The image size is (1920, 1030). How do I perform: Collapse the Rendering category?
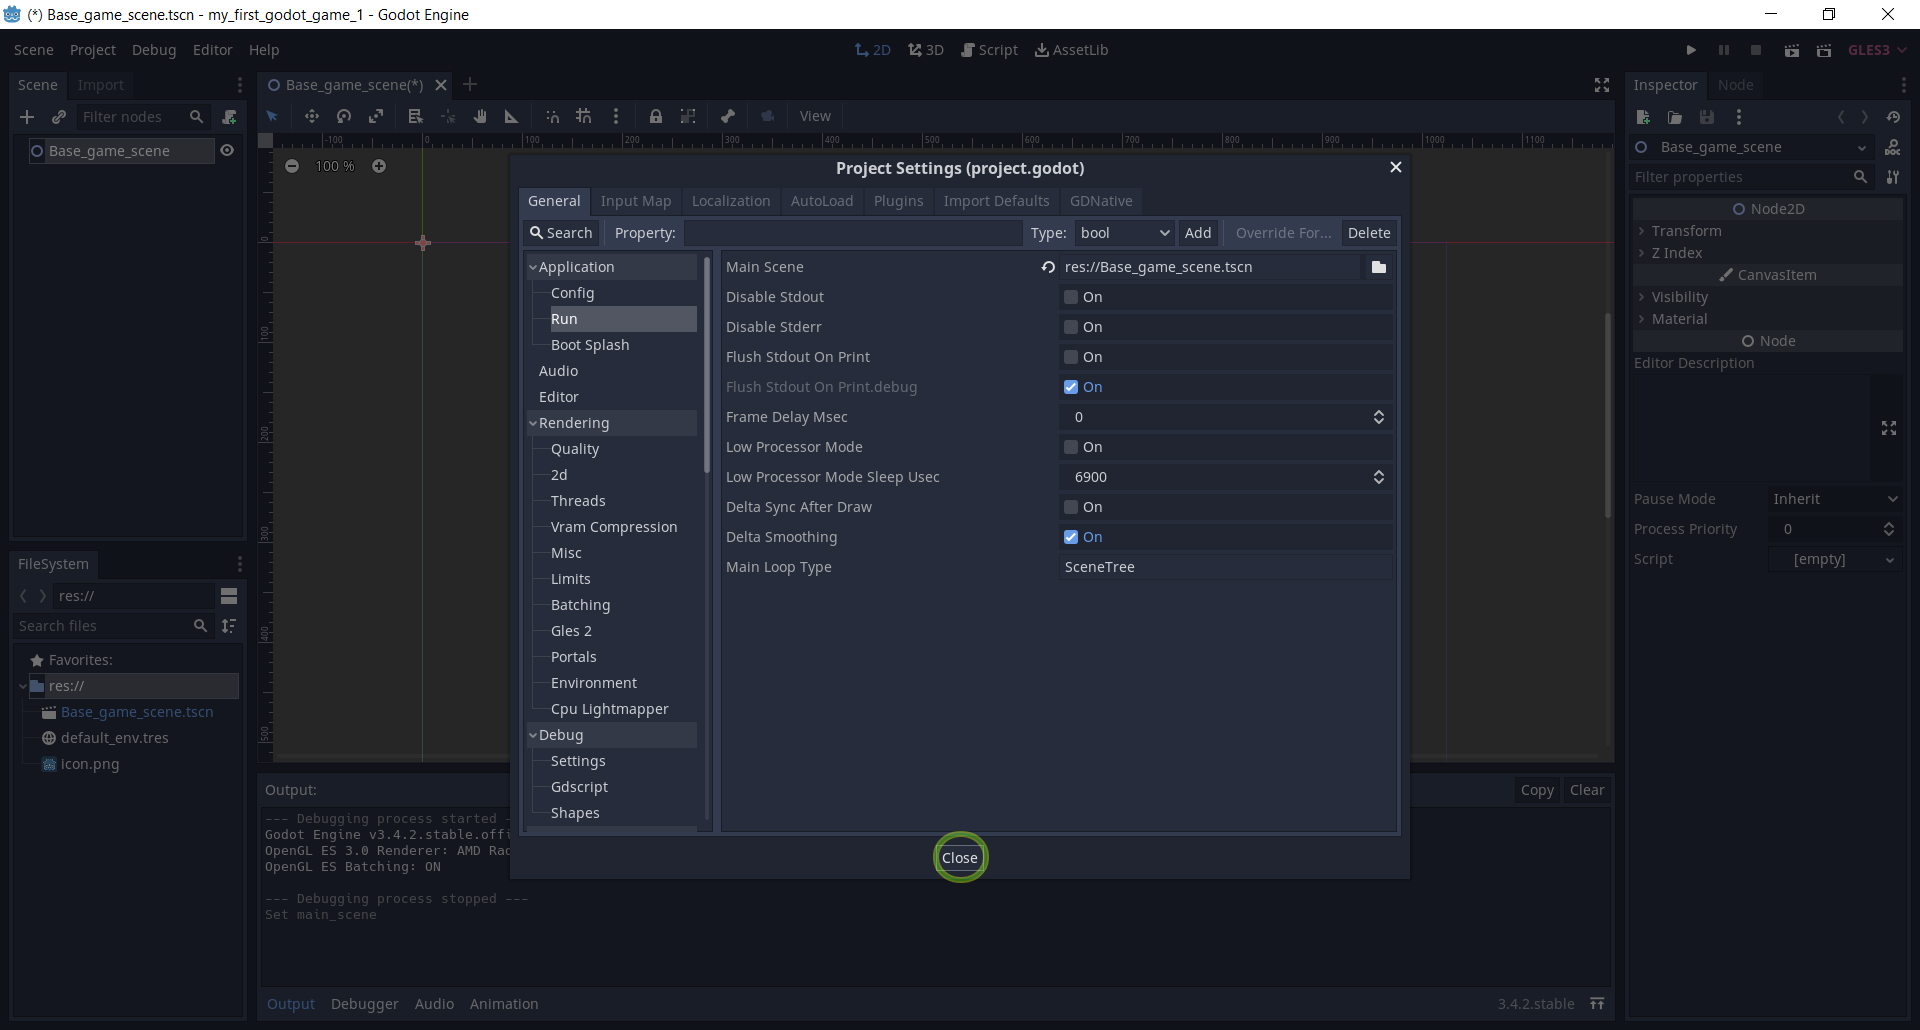[533, 423]
